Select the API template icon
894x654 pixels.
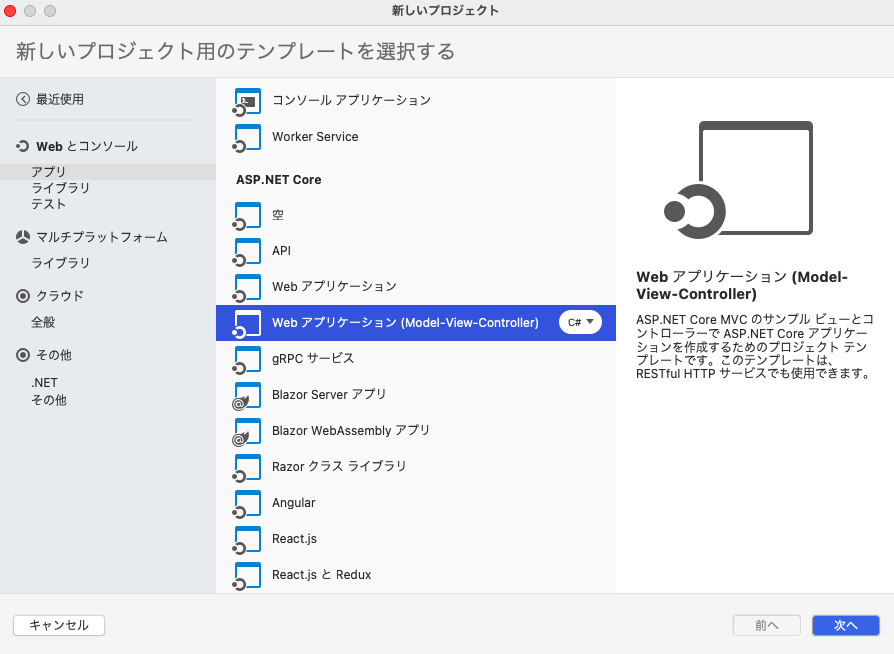[x=247, y=251]
